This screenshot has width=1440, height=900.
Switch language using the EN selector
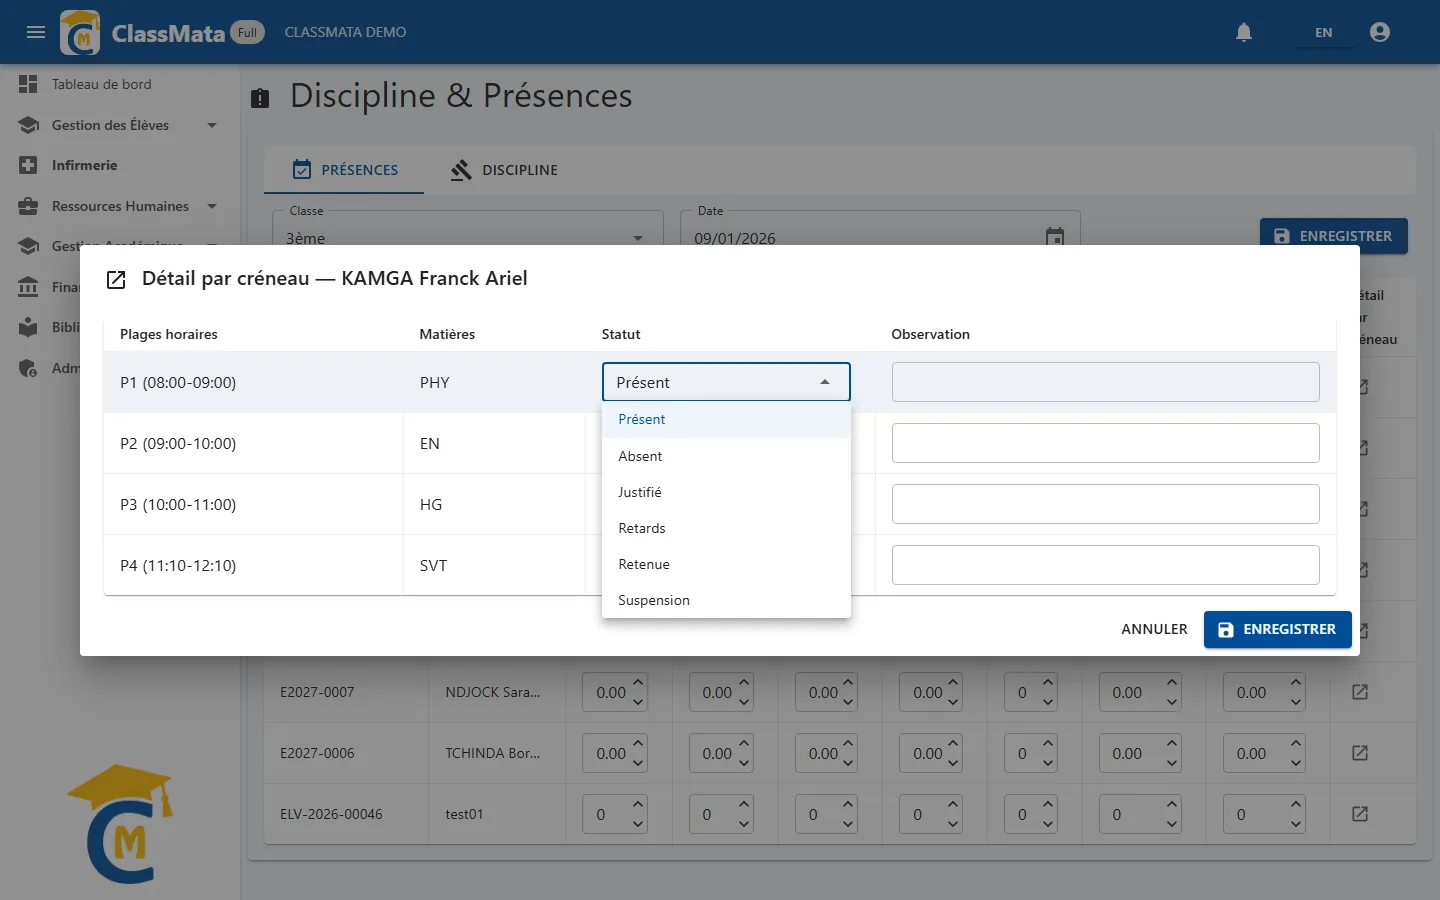coord(1323,32)
